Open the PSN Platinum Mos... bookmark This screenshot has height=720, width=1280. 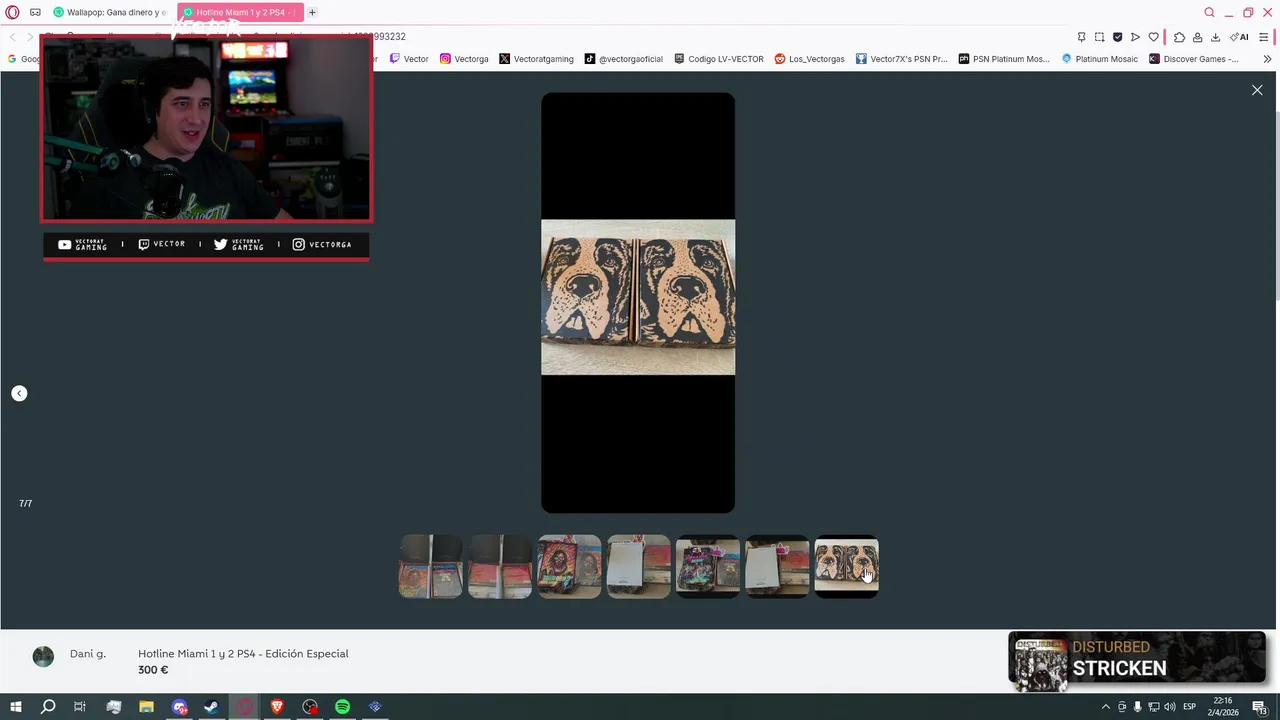(1004, 59)
